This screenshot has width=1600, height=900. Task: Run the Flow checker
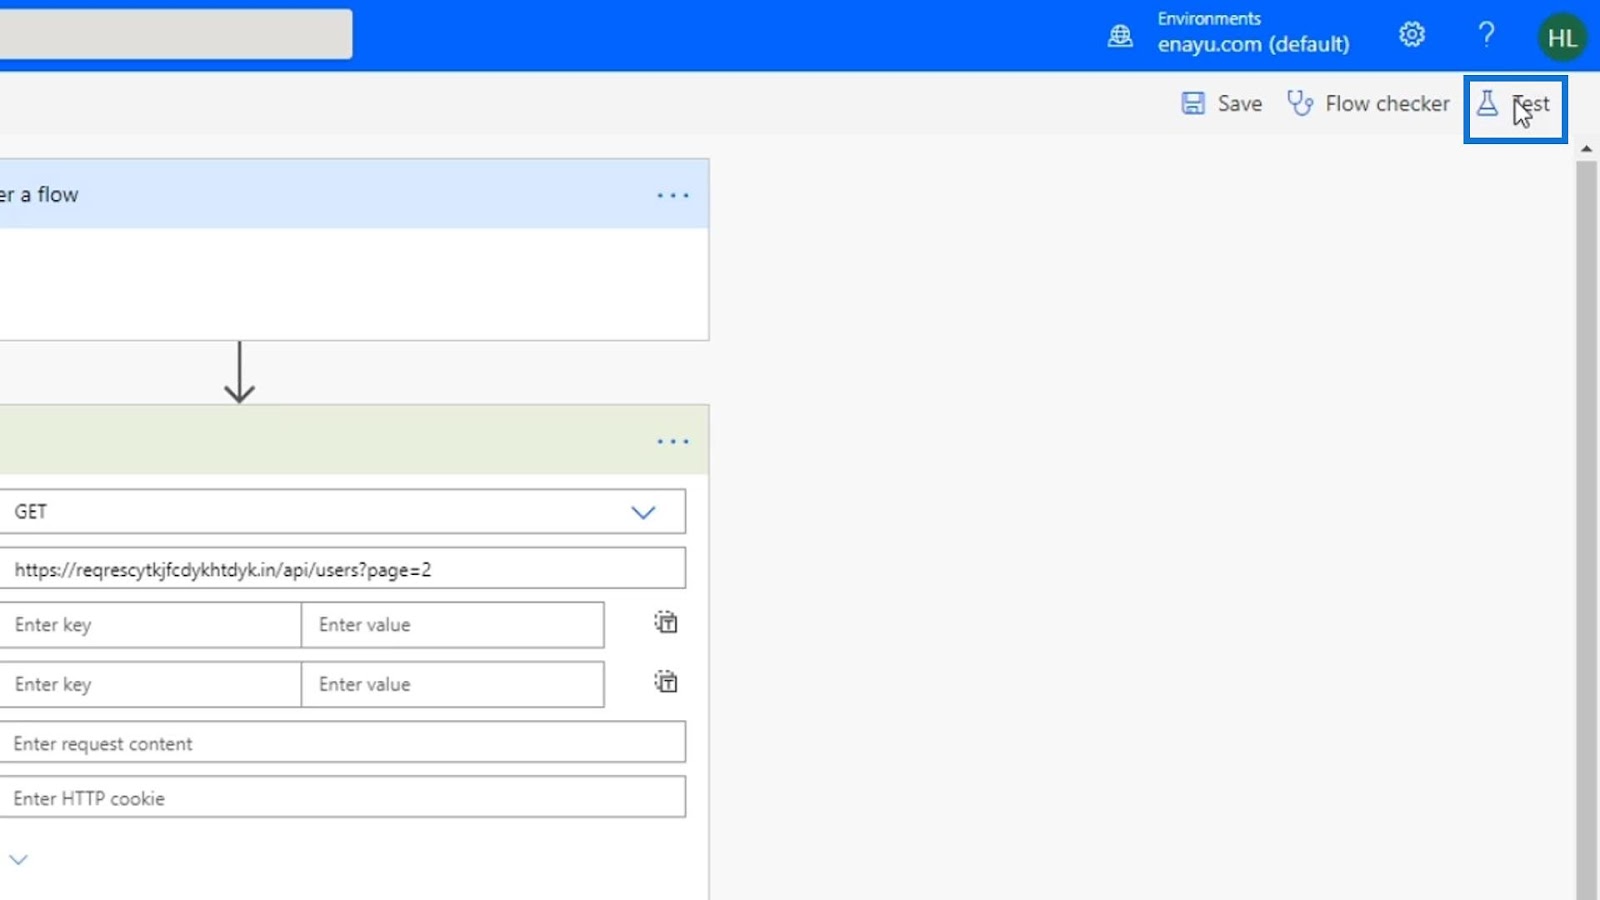[x=1368, y=103]
